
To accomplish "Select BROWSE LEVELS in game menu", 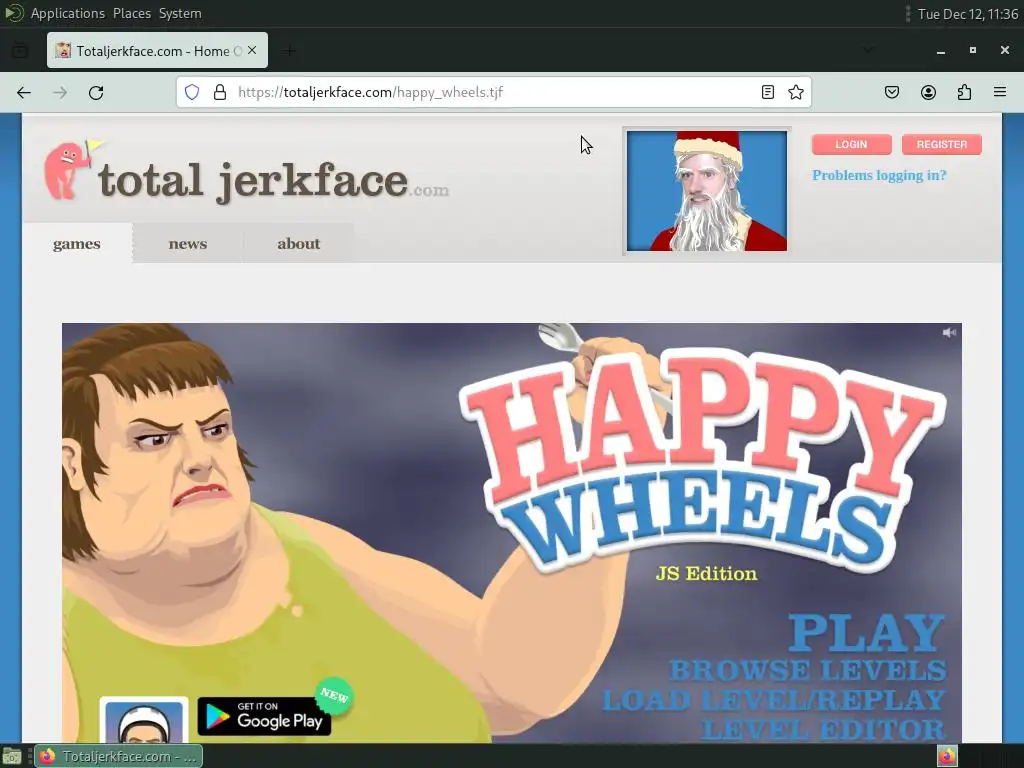I will point(808,670).
